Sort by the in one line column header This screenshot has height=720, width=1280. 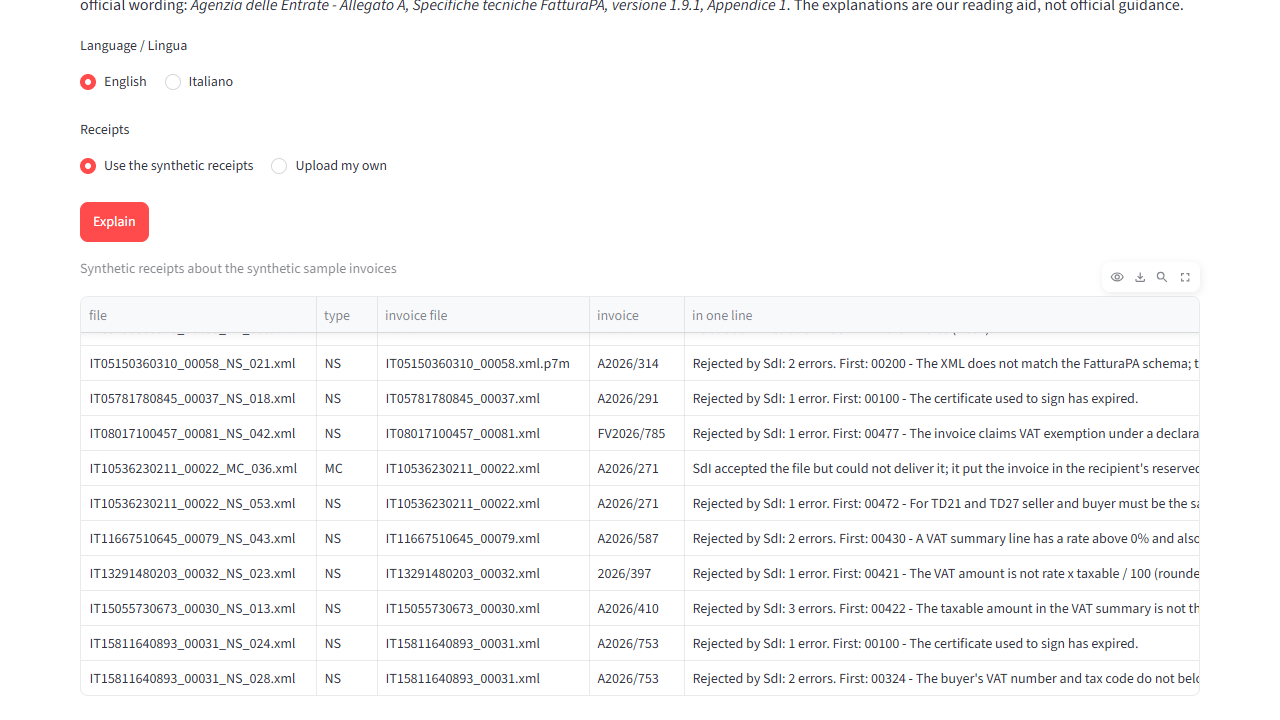point(942,315)
